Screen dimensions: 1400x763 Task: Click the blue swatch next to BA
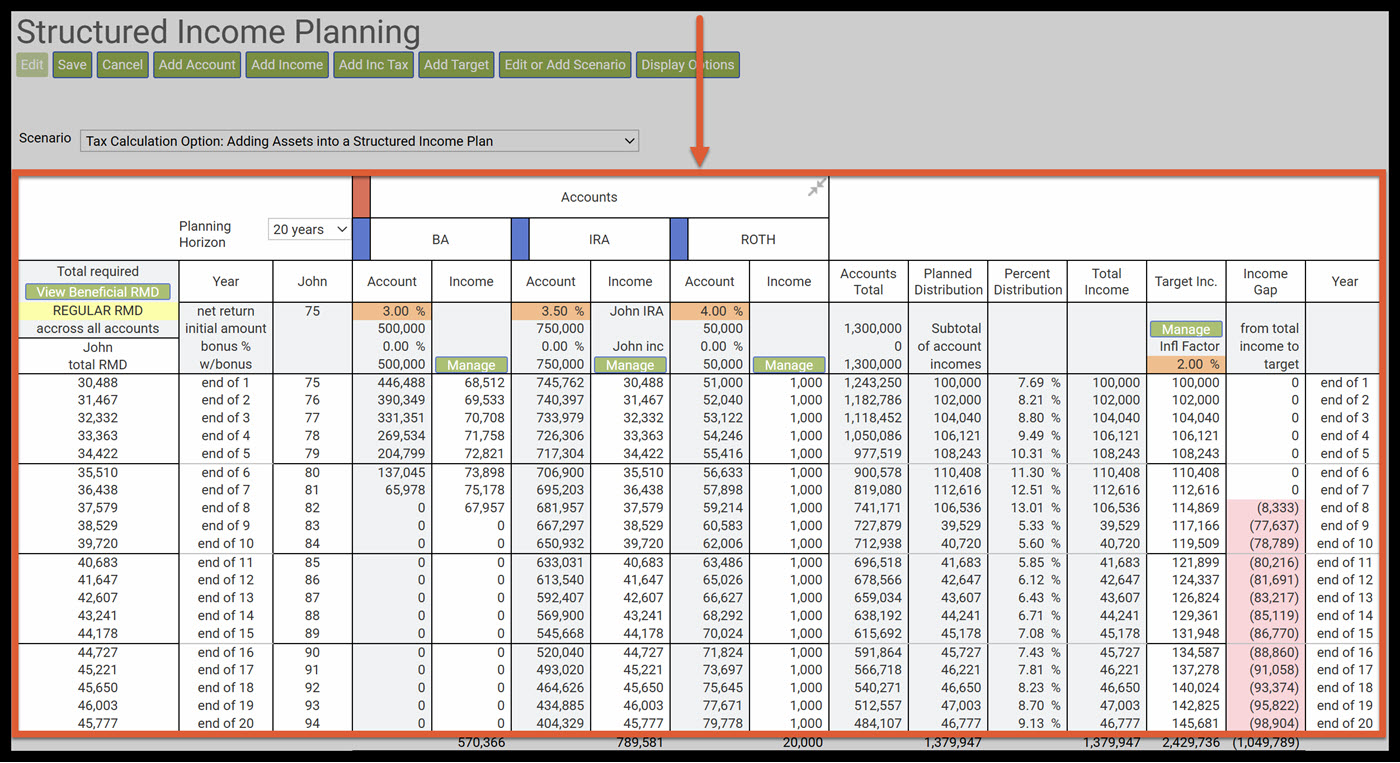point(361,239)
